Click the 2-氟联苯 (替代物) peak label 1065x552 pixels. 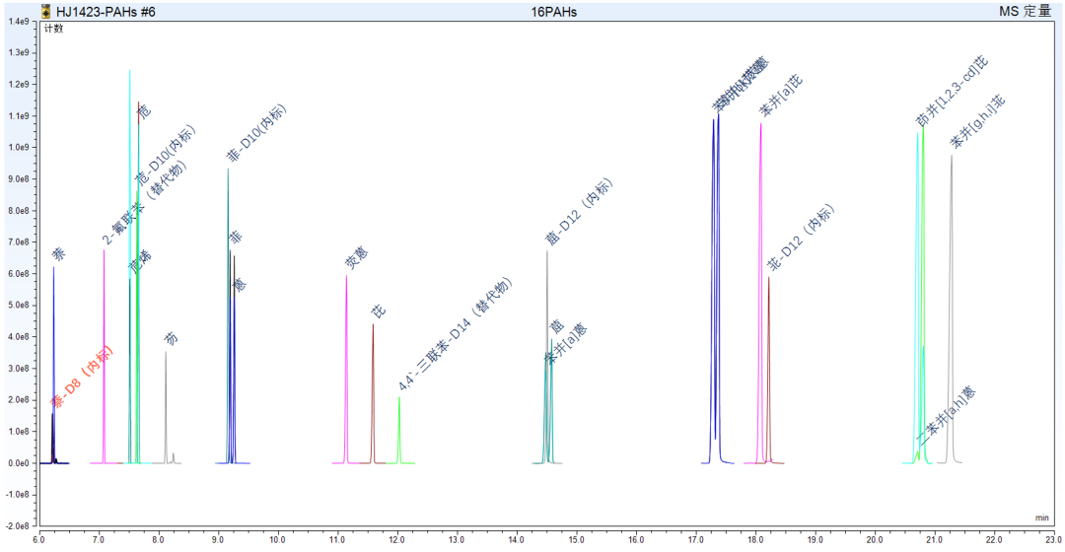tap(144, 202)
